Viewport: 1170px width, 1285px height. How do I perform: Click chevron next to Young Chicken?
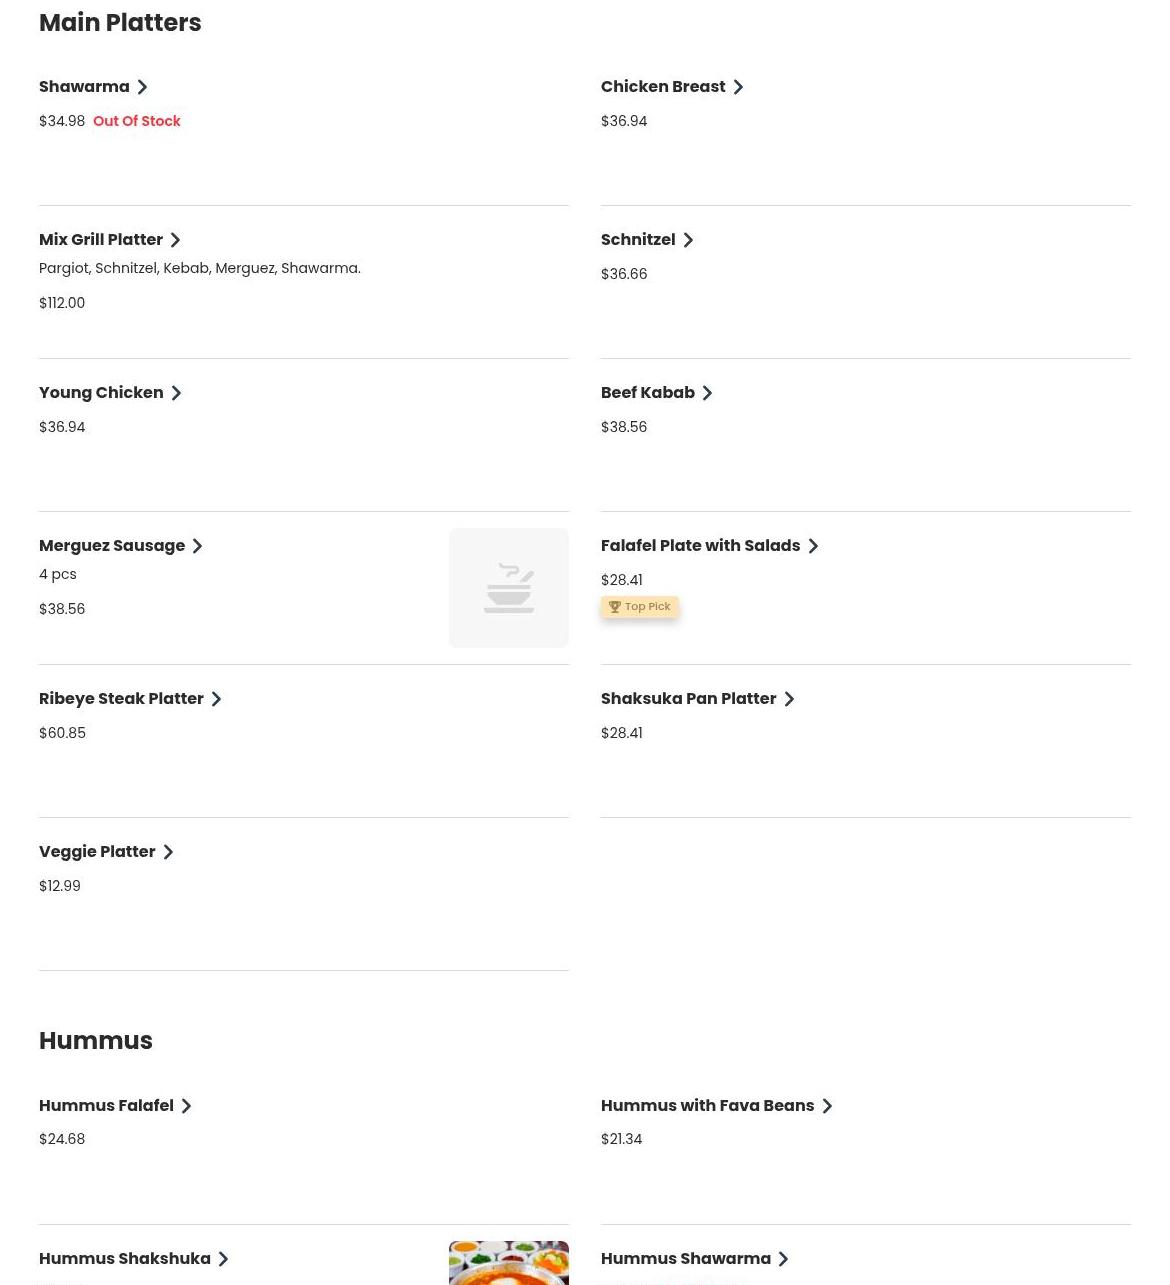tap(176, 393)
